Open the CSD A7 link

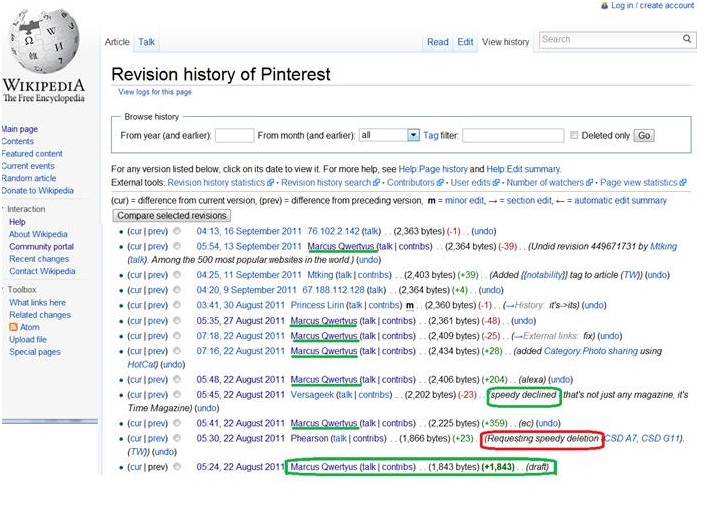click(x=620, y=438)
